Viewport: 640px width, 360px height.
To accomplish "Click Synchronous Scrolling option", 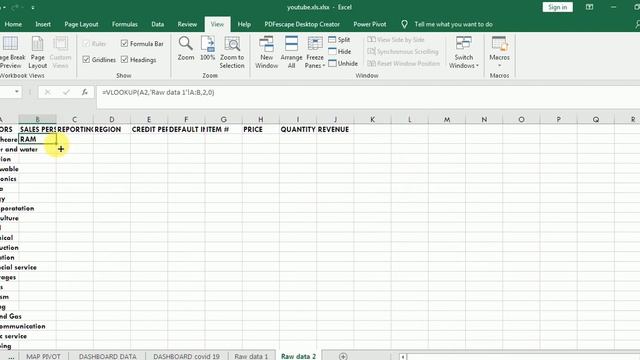I will (403, 51).
